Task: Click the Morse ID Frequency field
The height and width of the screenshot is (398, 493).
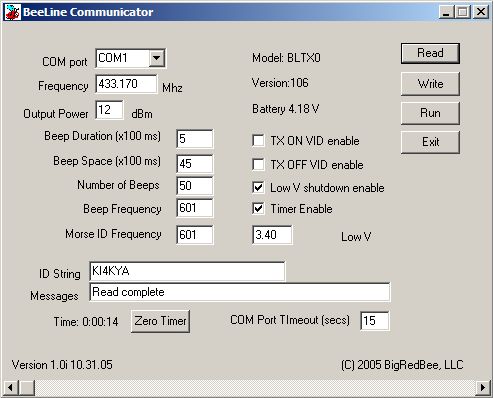Action: tap(195, 235)
